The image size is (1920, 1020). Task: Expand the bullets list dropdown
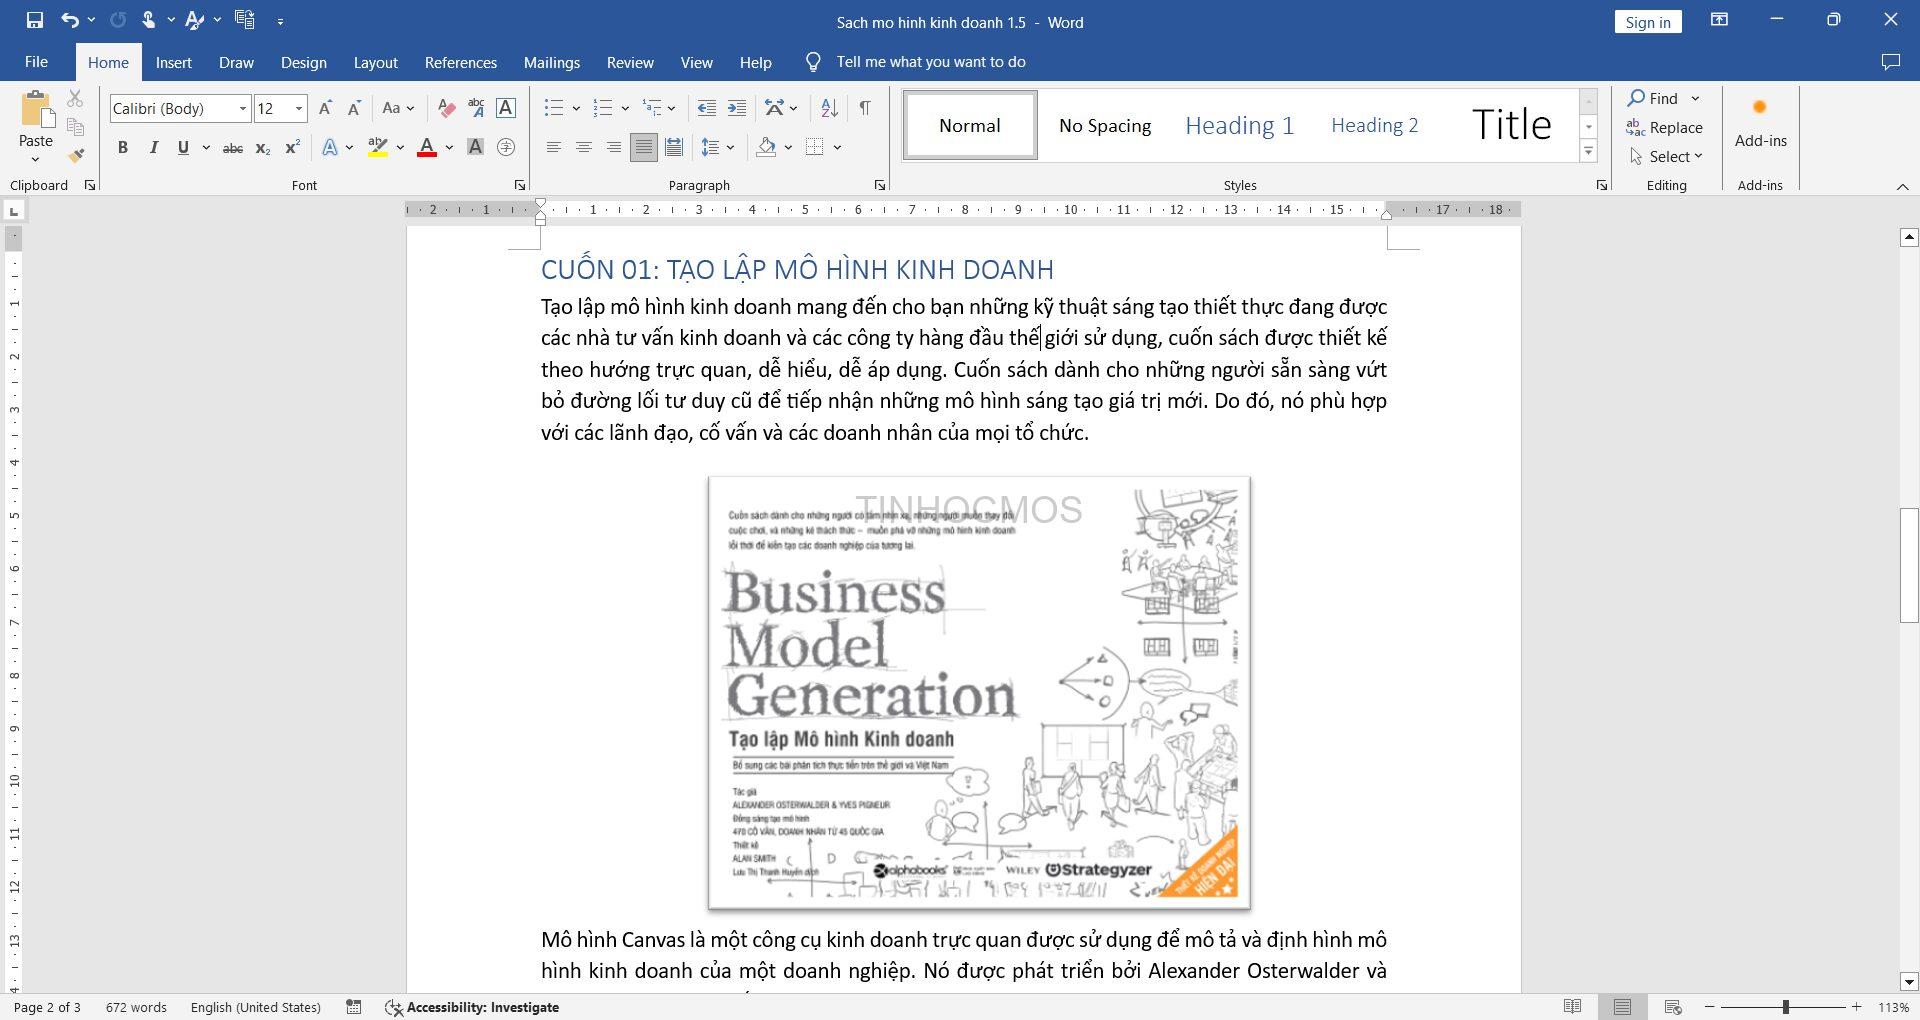576,108
